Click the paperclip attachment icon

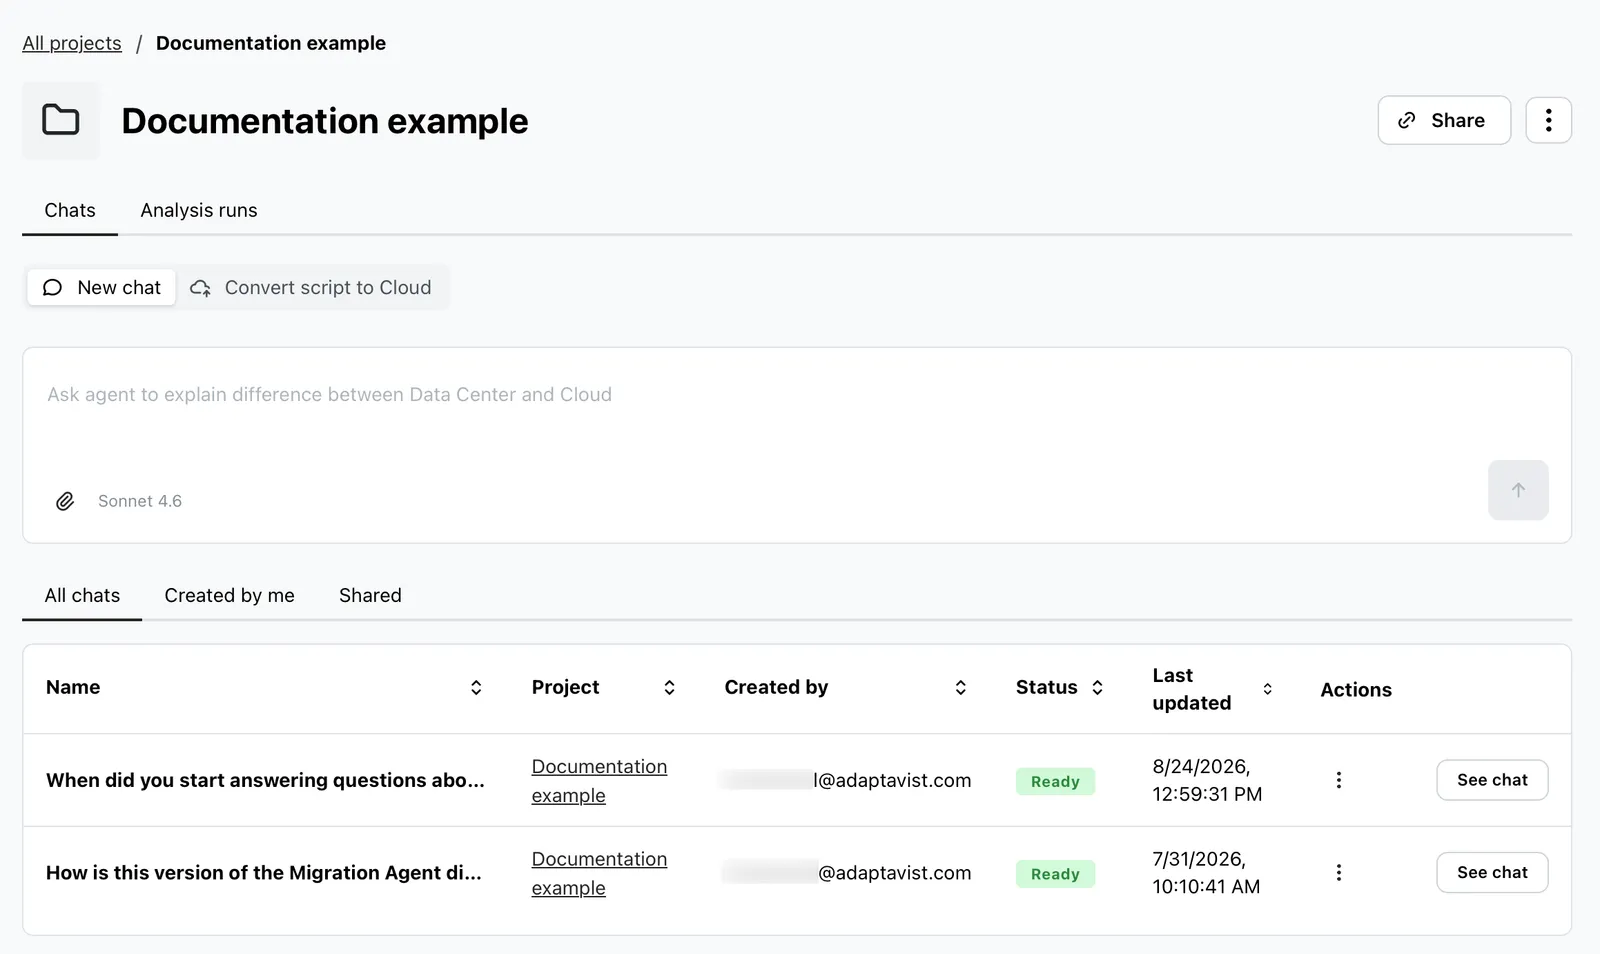[x=65, y=501]
